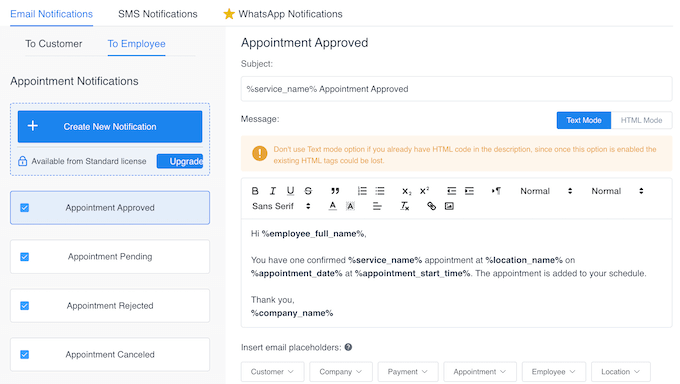Viewport: 680px width, 384px height.
Task: Open the heading Normal dropdown
Action: 546,191
